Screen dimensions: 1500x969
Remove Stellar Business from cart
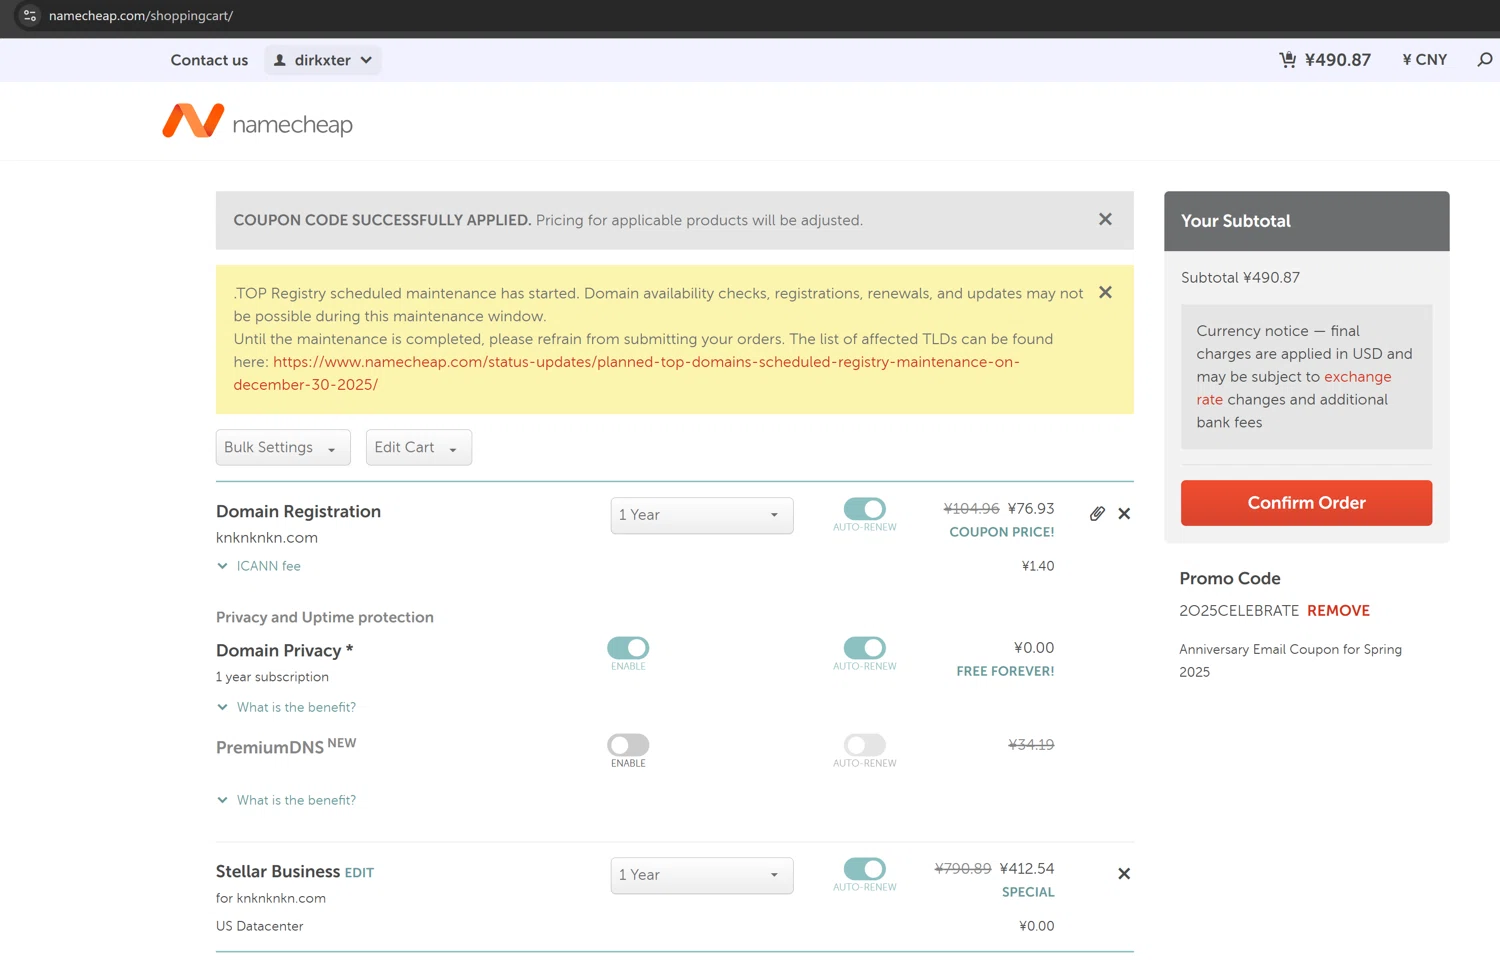coord(1124,874)
